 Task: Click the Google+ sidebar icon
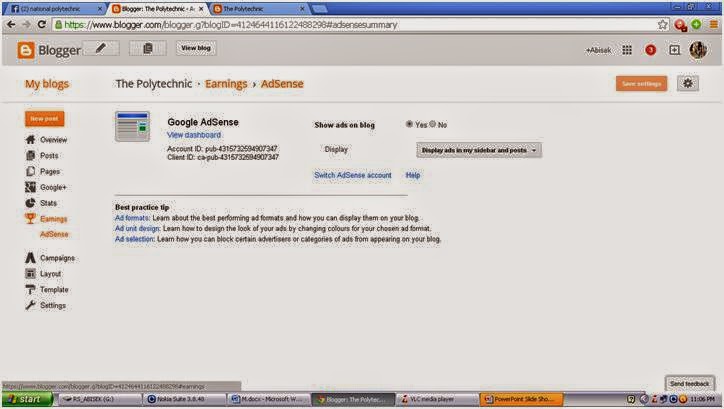30,187
